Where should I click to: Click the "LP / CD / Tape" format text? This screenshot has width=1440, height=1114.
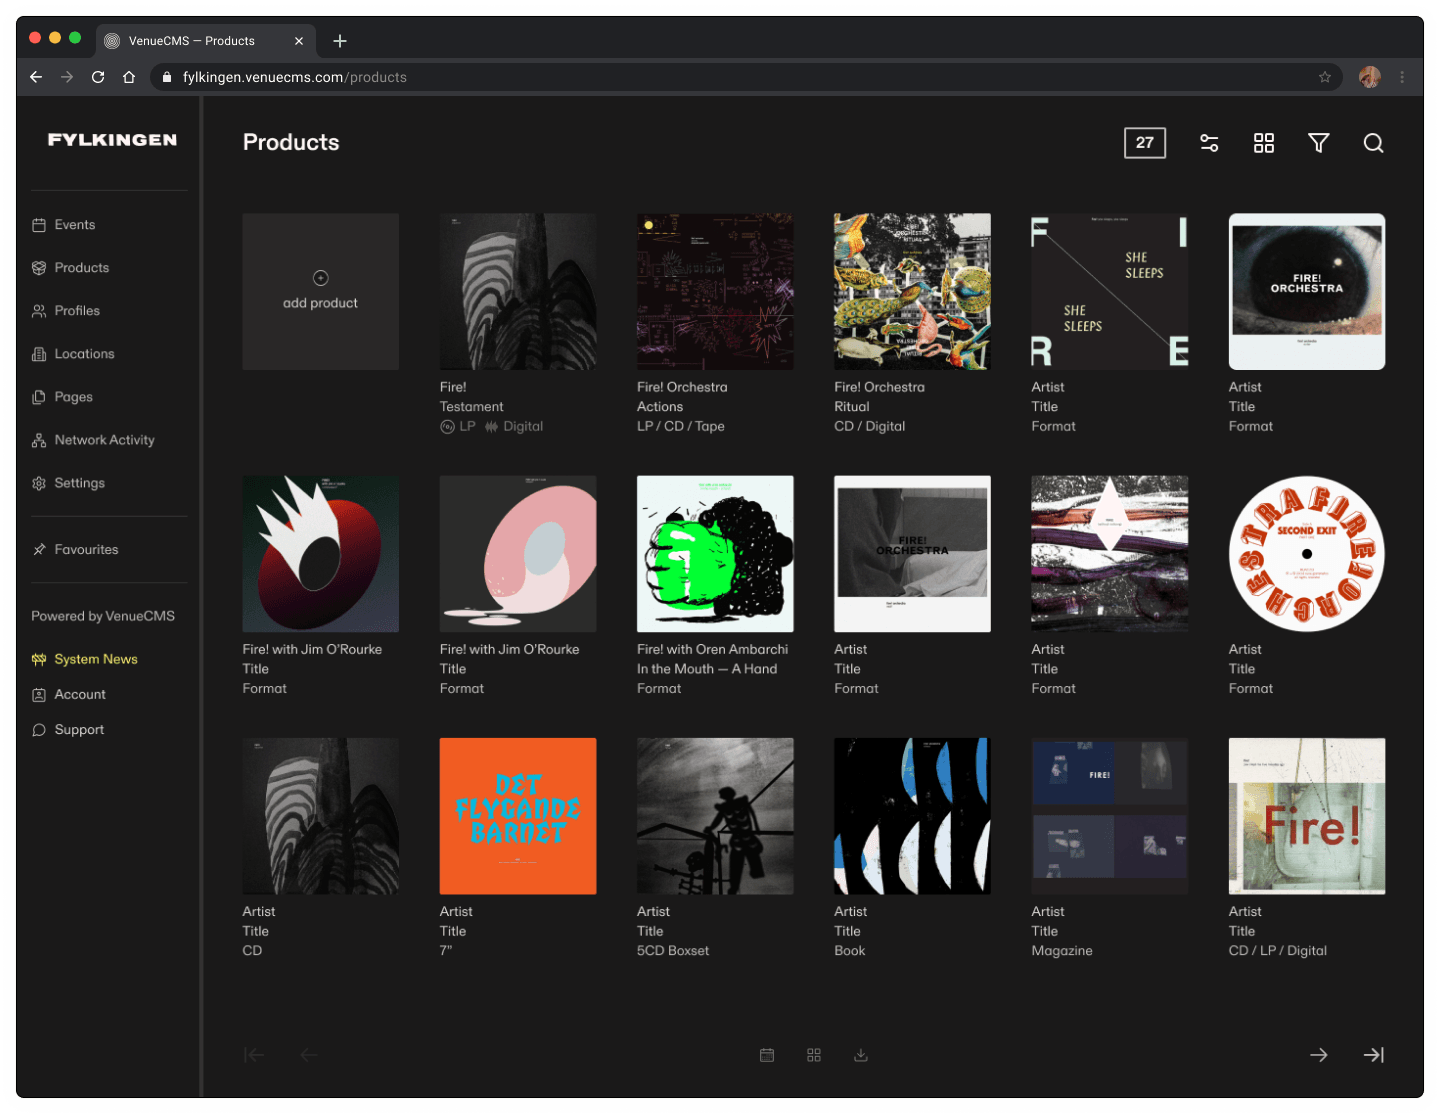[x=681, y=427]
